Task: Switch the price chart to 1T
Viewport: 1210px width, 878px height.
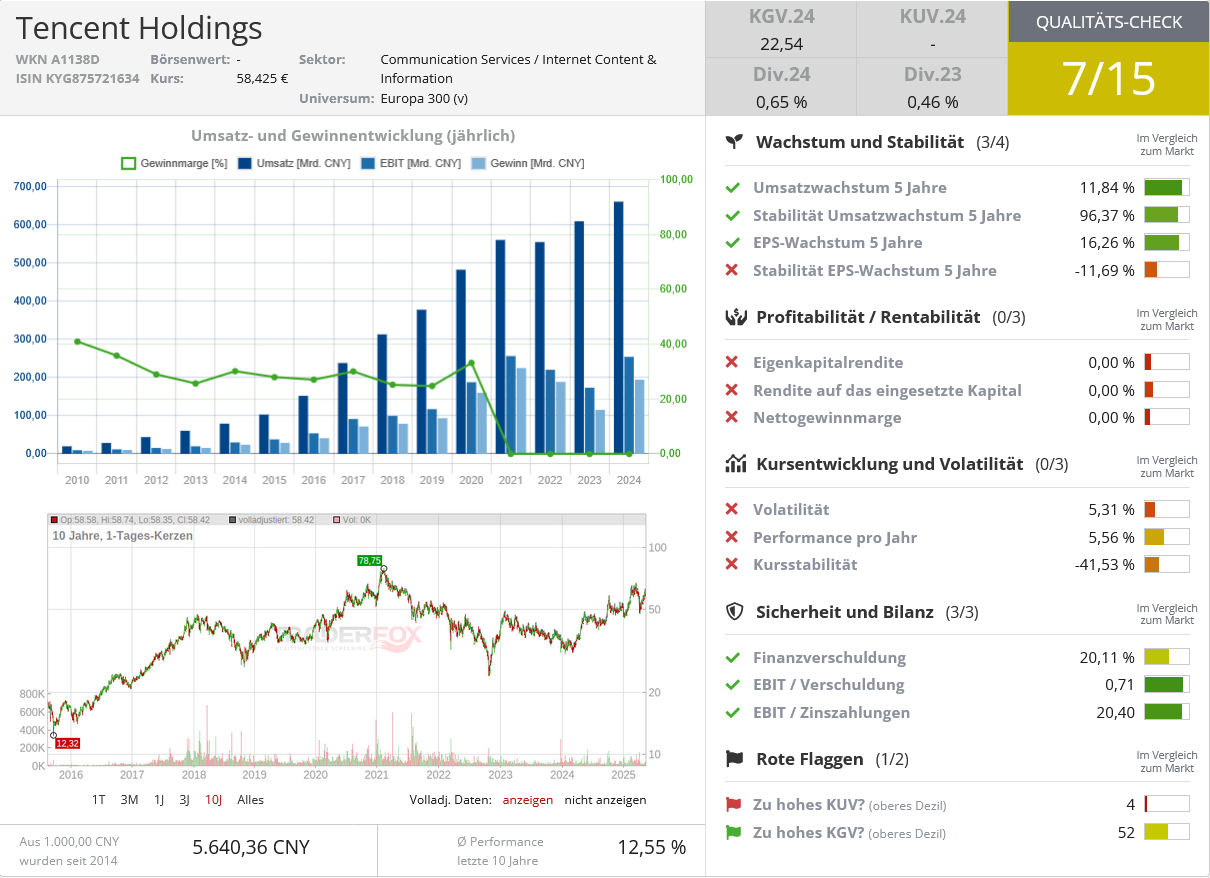Action: pyautogui.click(x=98, y=800)
